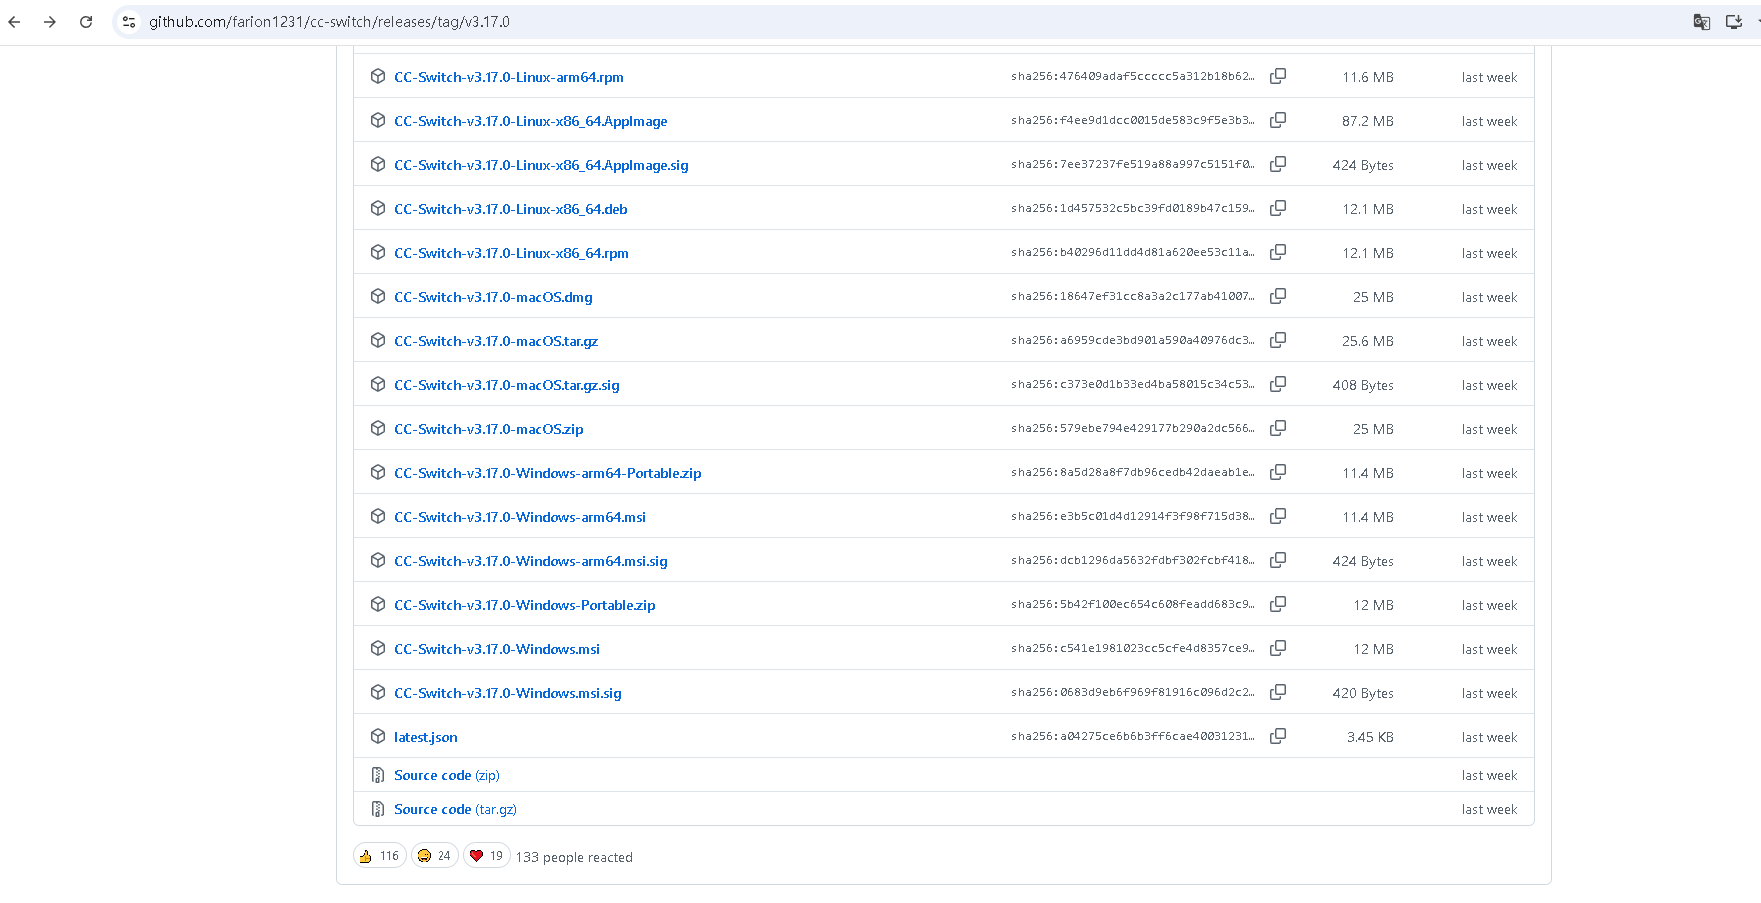Download CC-Switch-v3.17.0-Linux-x86_64.deb
The image size is (1761, 903).
(510, 209)
